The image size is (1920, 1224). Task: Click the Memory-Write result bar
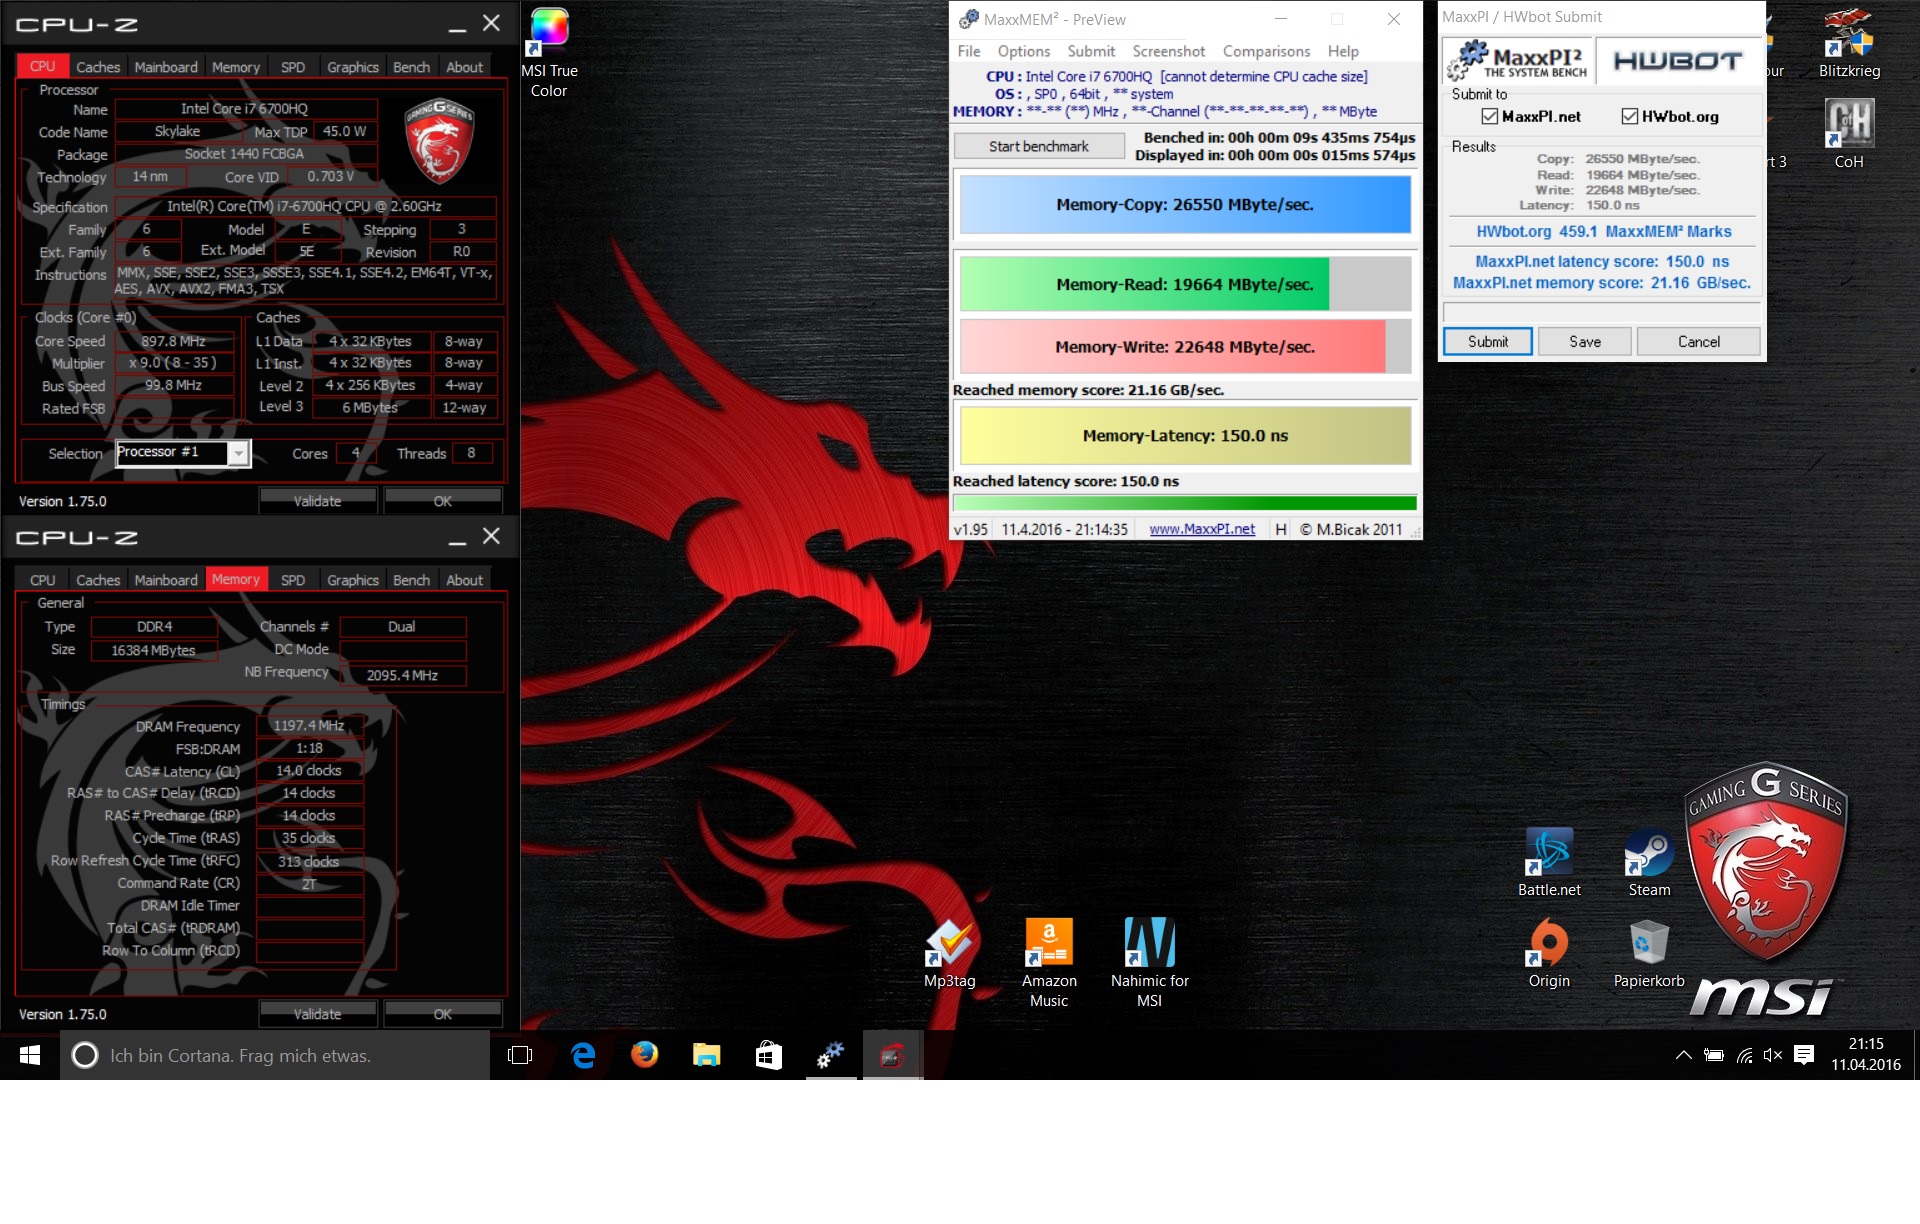click(1185, 346)
